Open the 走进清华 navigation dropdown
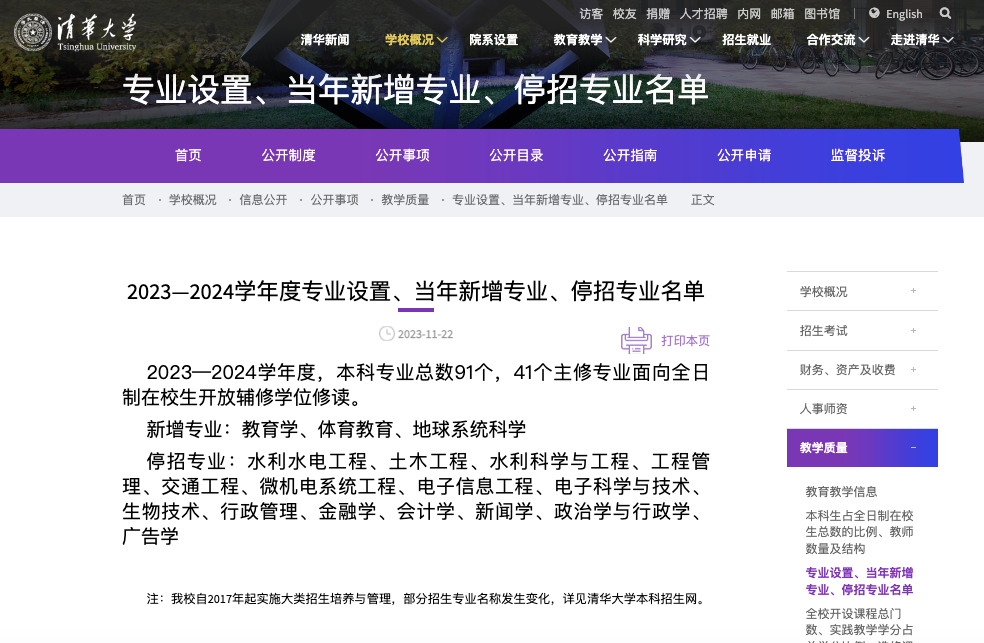 (x=921, y=40)
